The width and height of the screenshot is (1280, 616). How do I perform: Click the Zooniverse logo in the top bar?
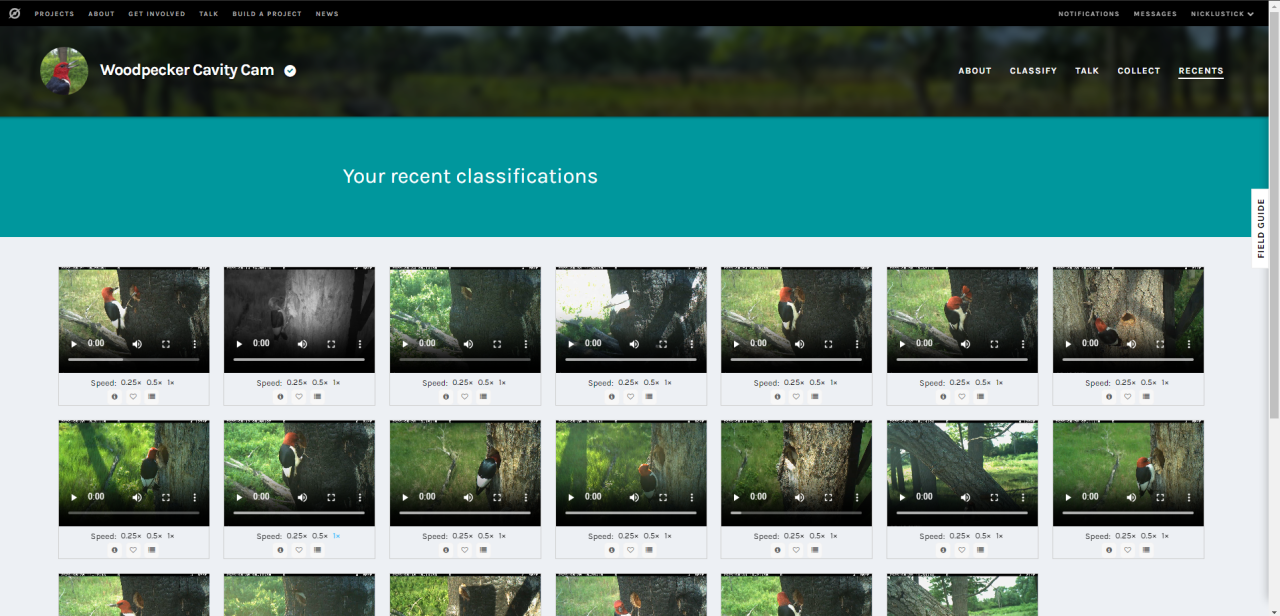tap(14, 13)
